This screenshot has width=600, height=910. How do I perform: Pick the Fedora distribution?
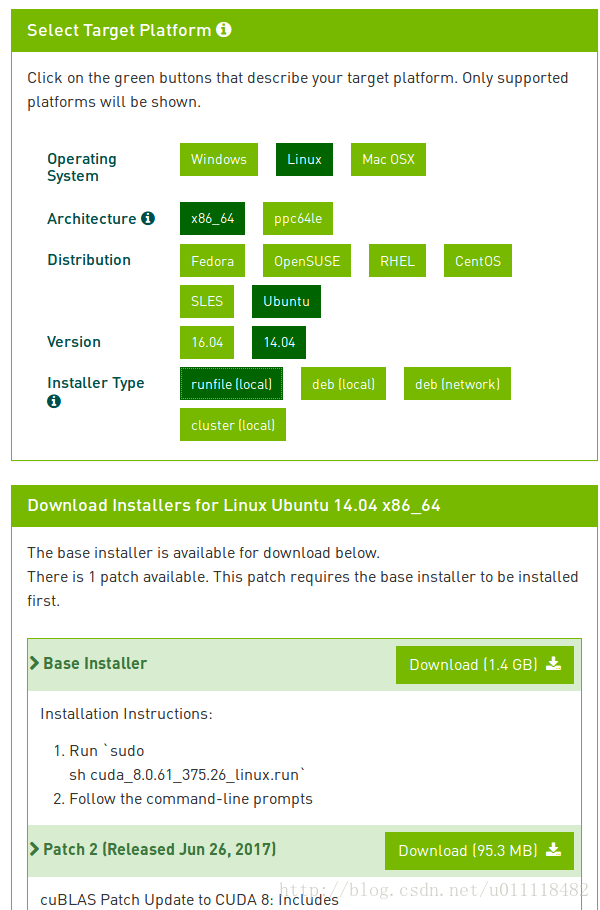[212, 261]
